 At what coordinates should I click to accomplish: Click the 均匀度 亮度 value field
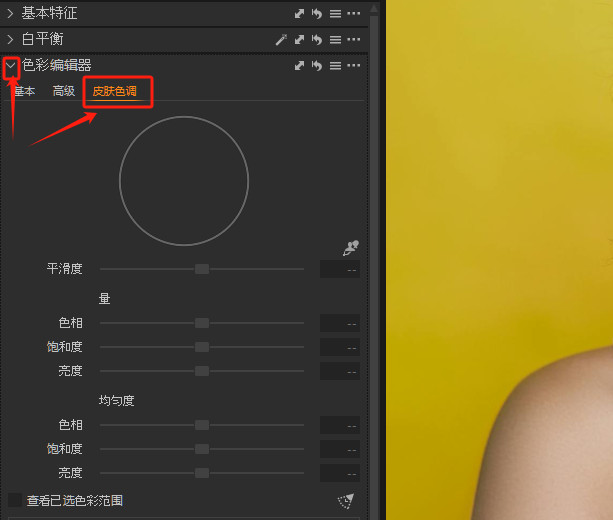point(340,473)
